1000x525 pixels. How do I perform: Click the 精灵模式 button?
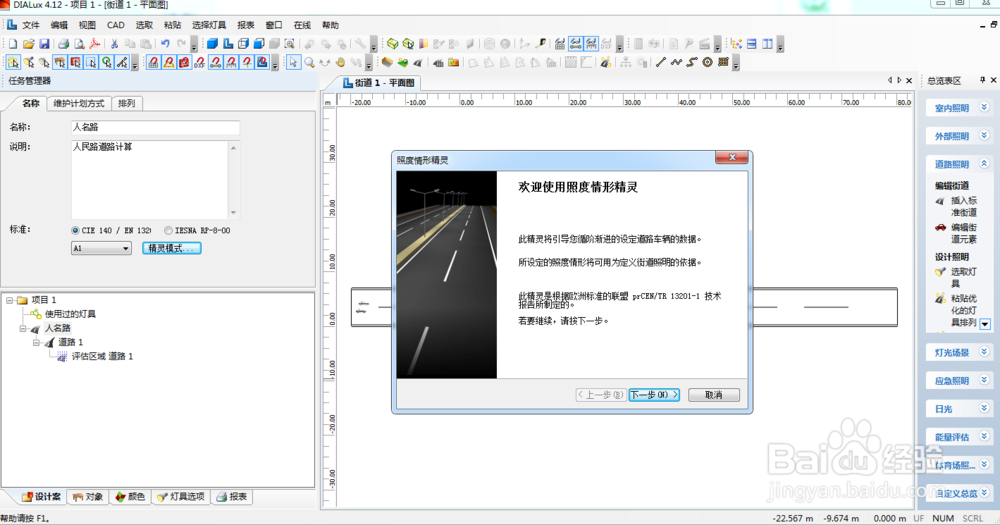tap(172, 248)
